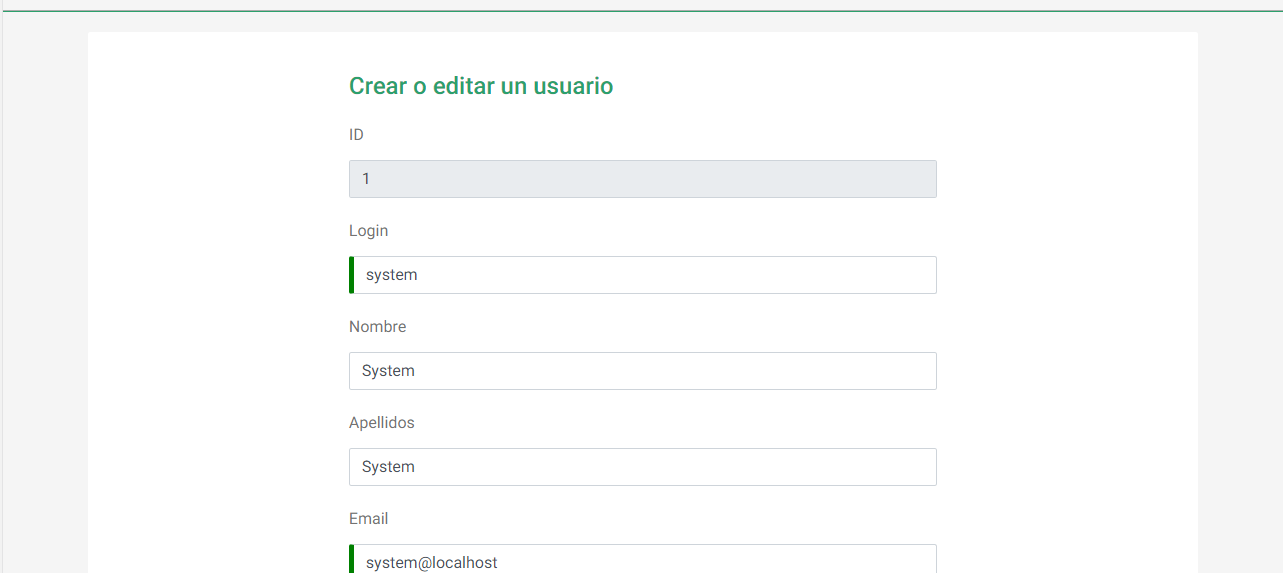Click the ID label
The image size is (1283, 573).
click(356, 135)
